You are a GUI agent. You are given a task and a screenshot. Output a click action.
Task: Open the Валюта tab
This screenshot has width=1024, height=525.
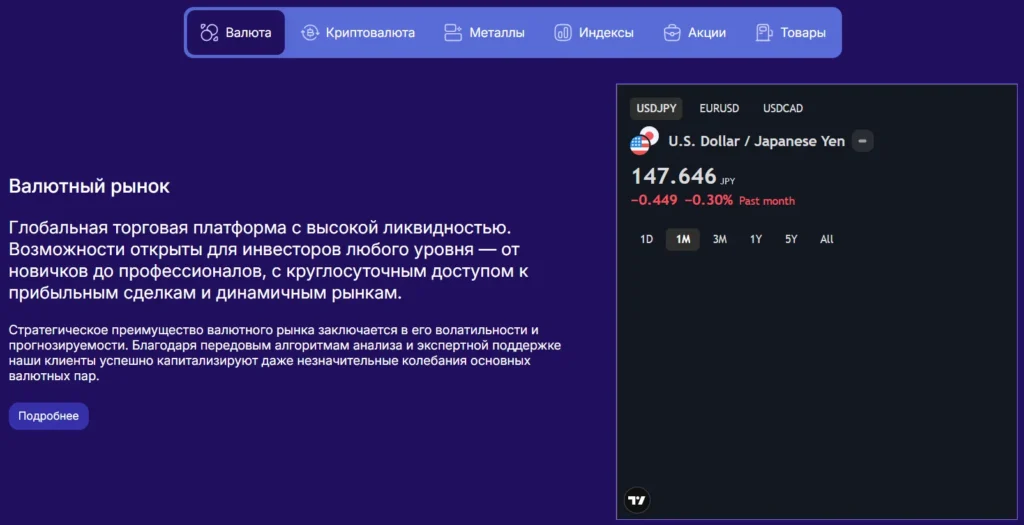tap(236, 33)
